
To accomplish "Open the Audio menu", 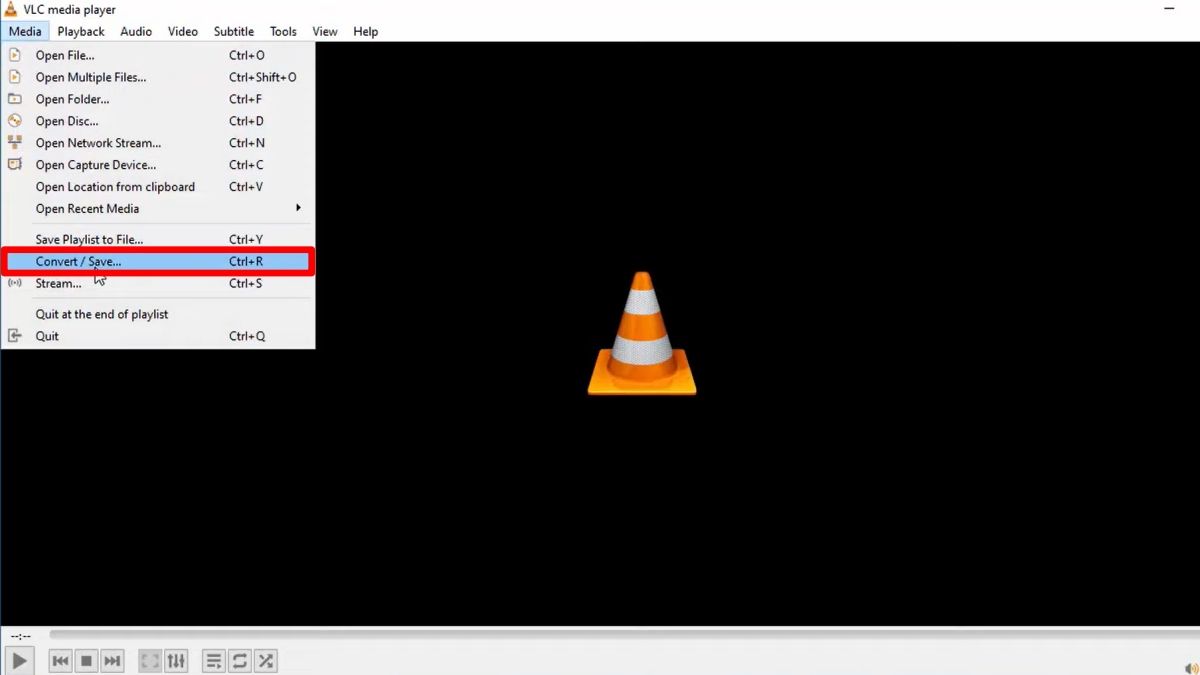I will [136, 31].
